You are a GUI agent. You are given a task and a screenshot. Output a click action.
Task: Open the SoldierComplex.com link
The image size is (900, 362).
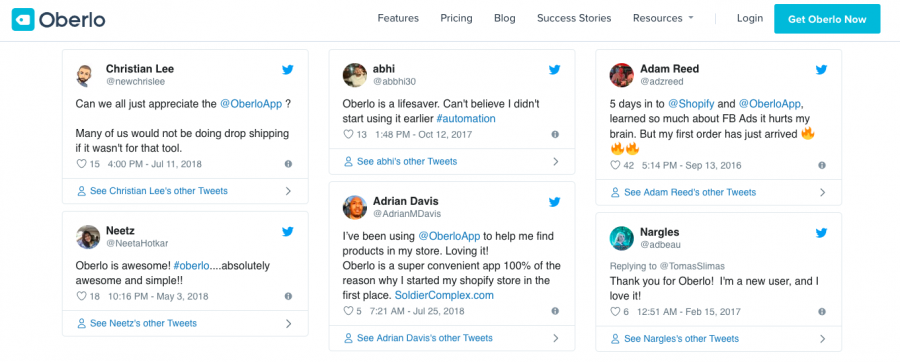coord(444,295)
